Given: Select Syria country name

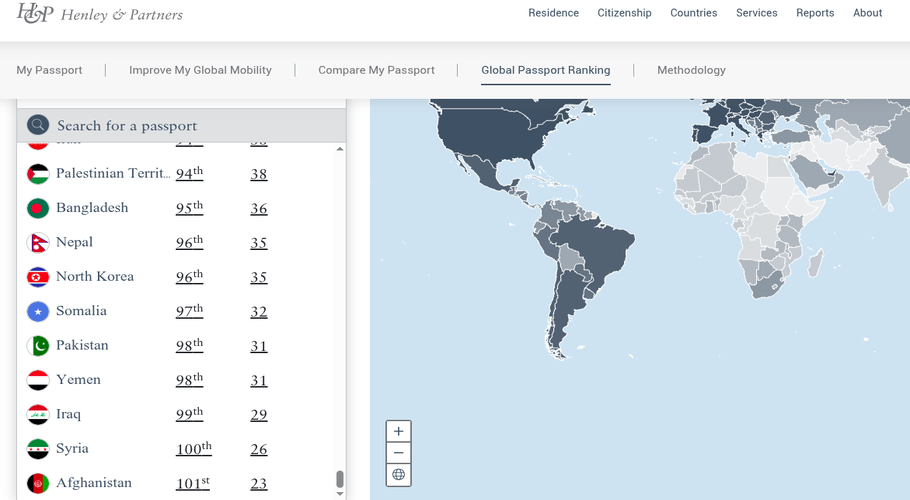Looking at the screenshot, I should pos(72,448).
